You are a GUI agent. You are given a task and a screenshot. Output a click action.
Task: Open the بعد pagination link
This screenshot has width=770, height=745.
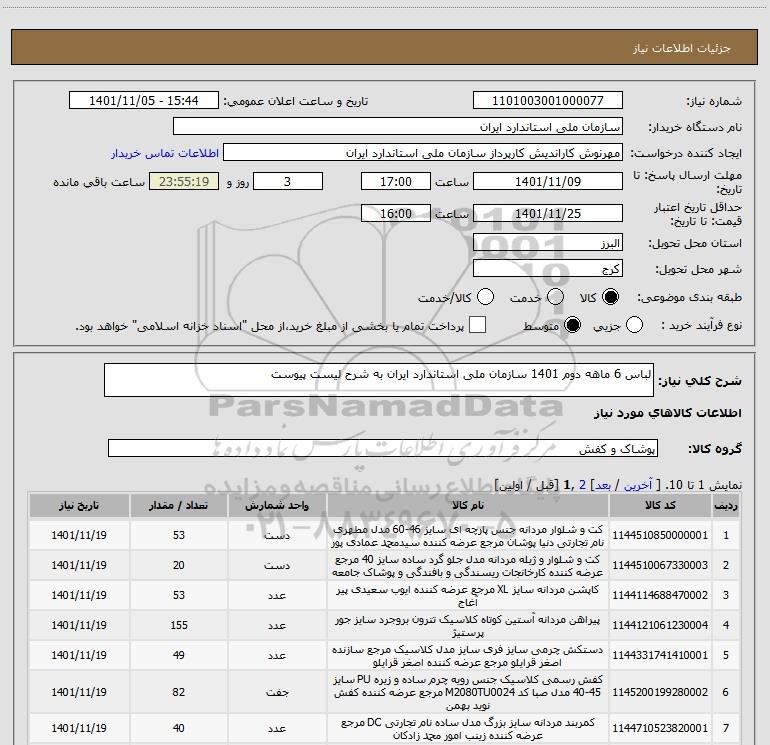(603, 485)
